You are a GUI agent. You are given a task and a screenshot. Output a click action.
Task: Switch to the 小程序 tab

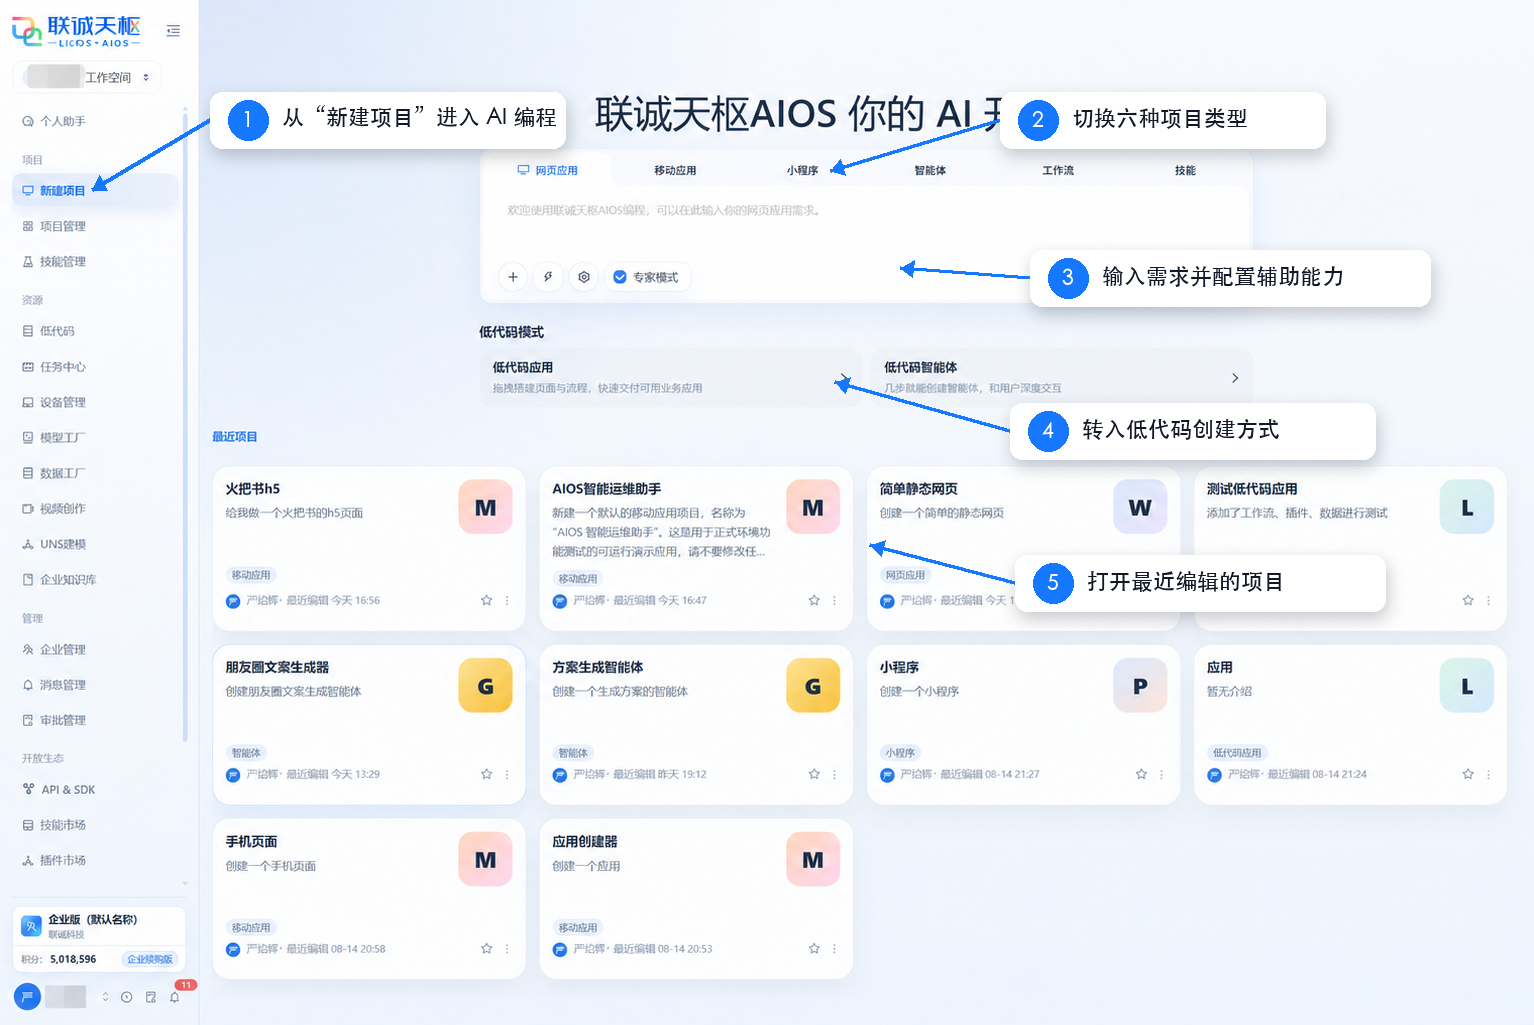click(802, 170)
